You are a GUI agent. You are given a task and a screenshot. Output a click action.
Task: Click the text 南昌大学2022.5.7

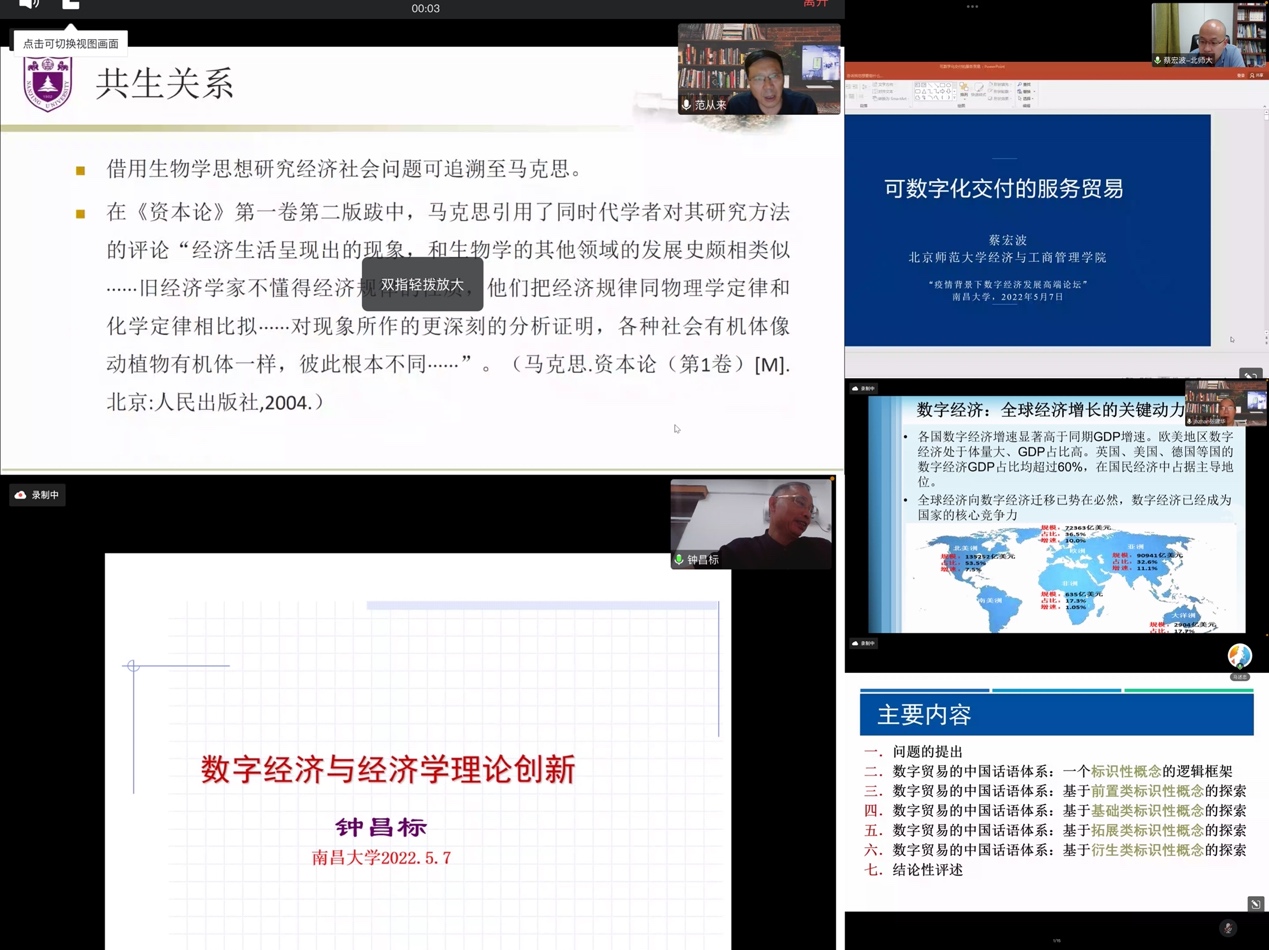point(381,858)
